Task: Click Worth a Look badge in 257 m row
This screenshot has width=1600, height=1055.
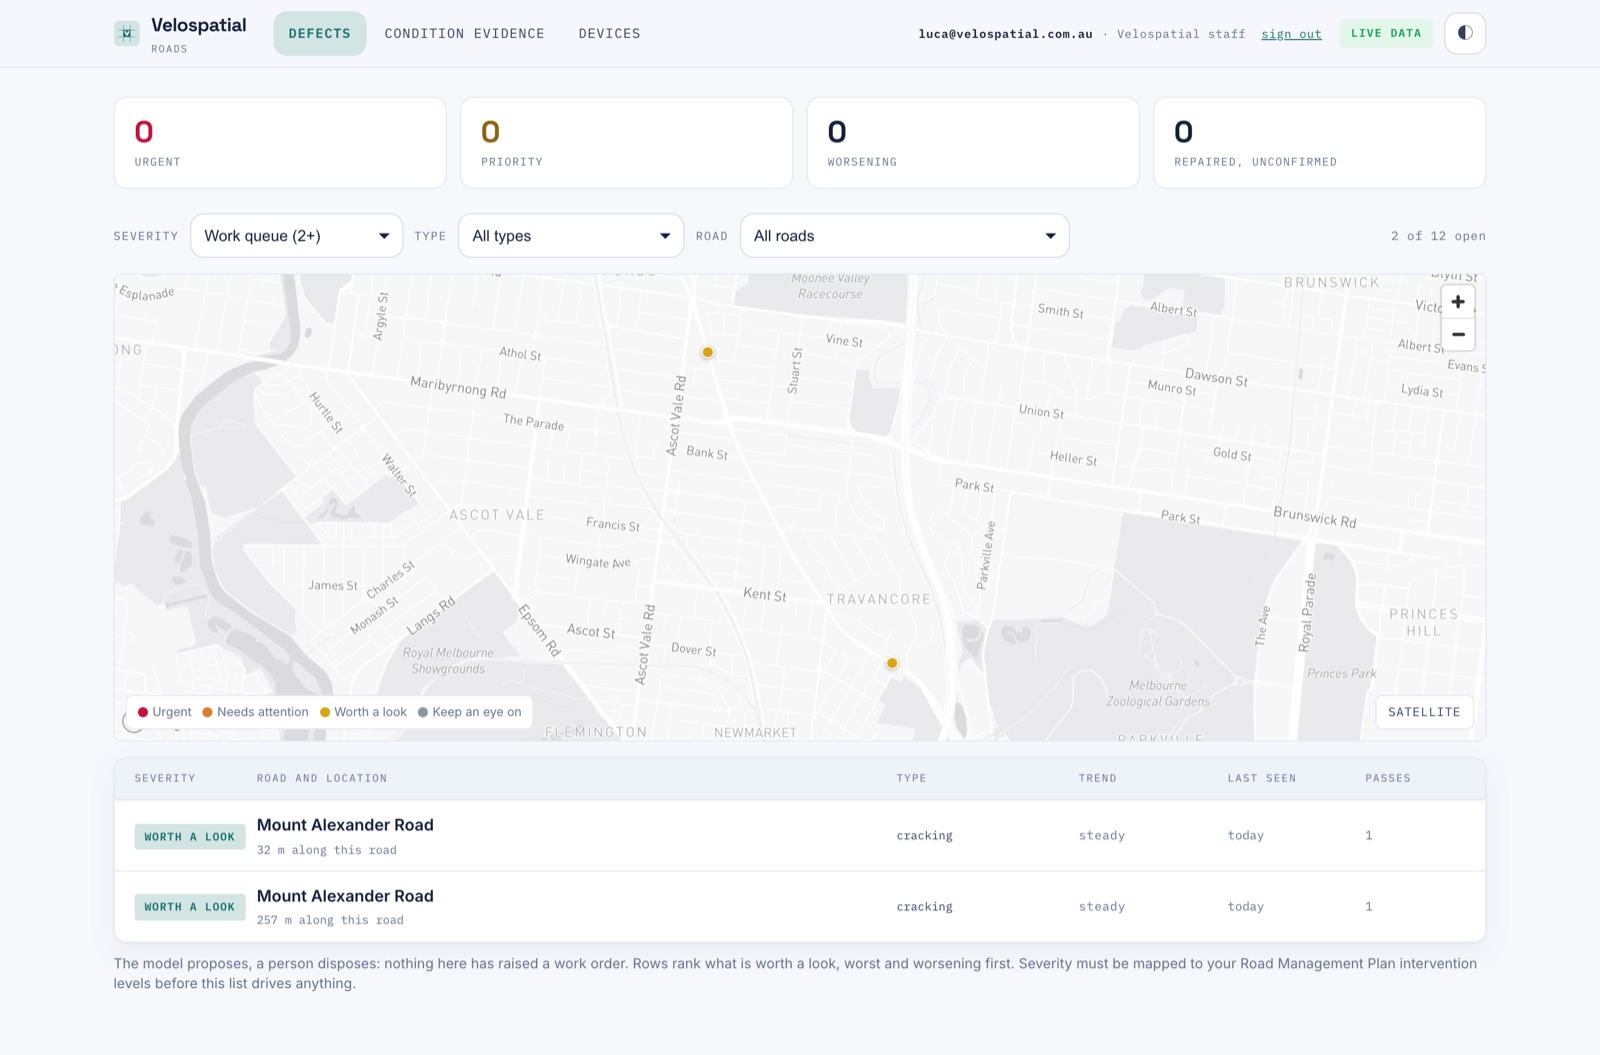Action: tap(190, 907)
